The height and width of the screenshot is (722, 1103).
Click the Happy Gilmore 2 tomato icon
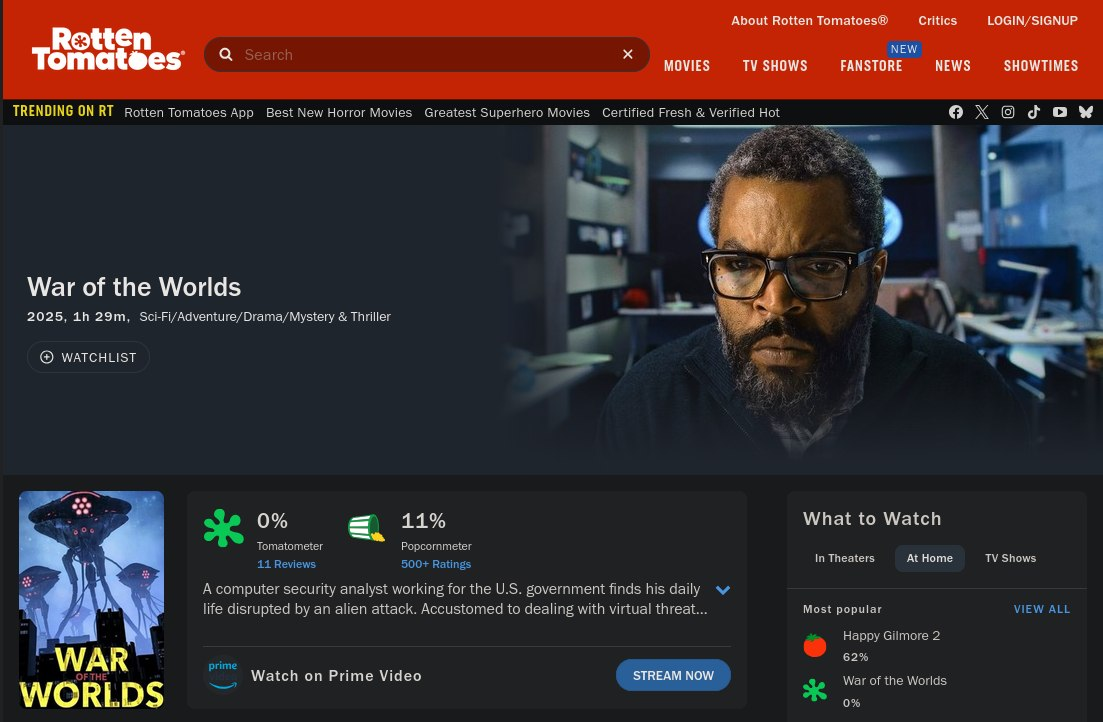pos(815,645)
